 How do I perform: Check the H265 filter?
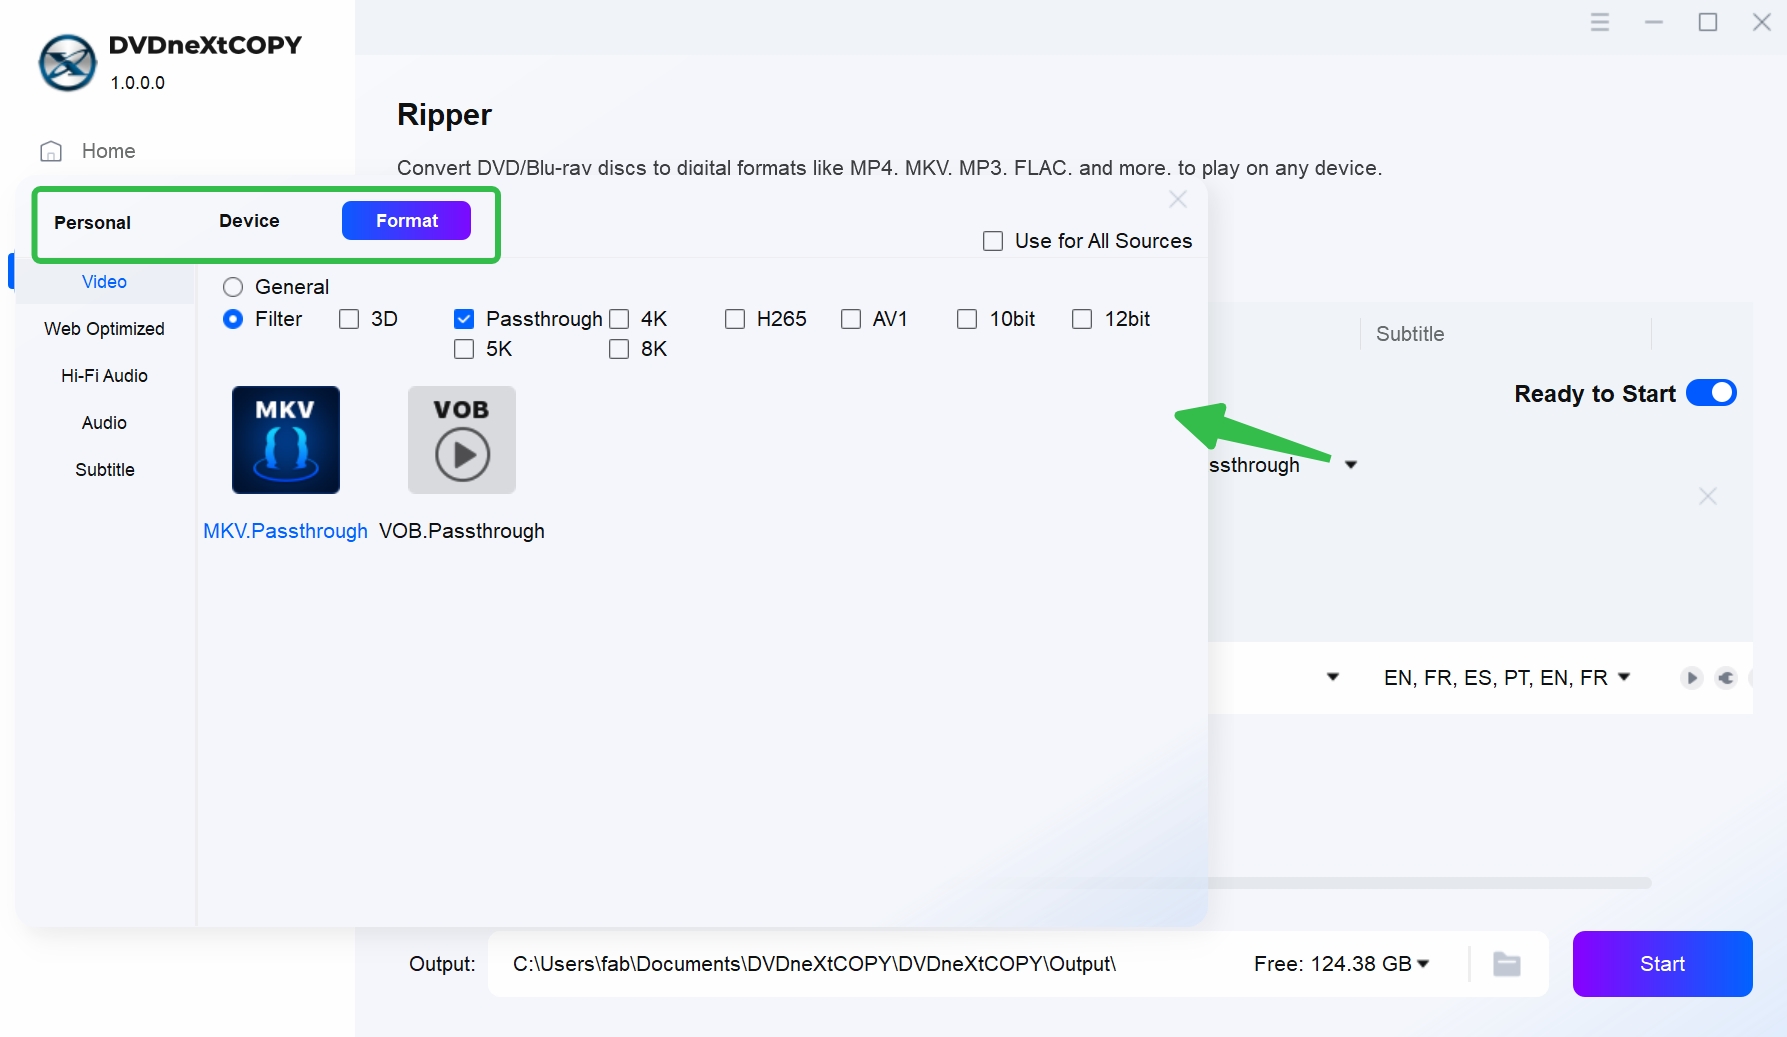pyautogui.click(x=735, y=319)
